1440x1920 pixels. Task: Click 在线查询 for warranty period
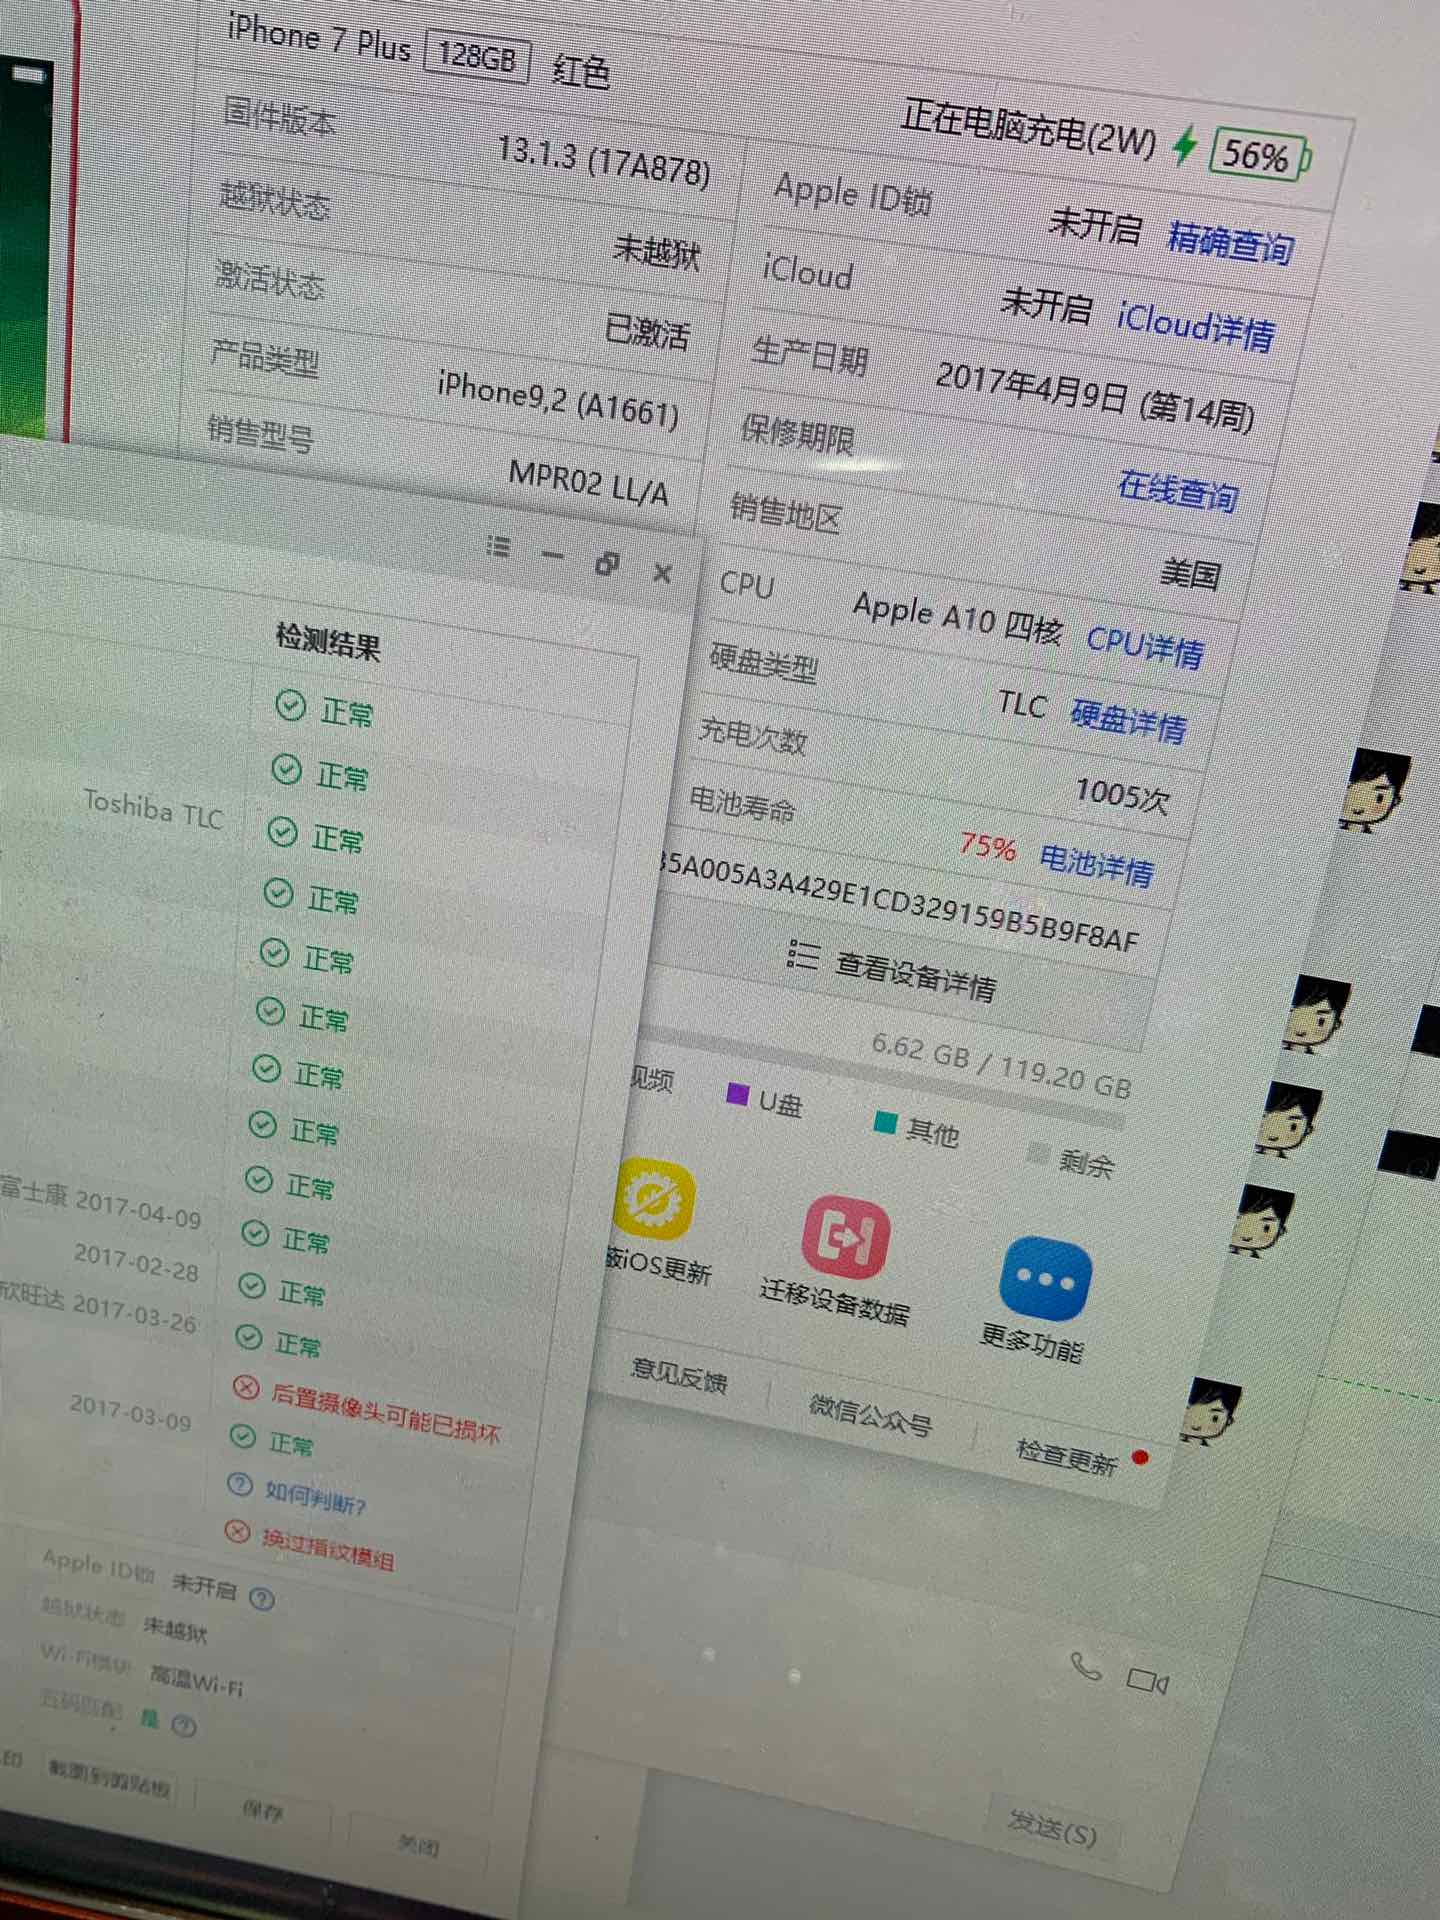[1178, 491]
